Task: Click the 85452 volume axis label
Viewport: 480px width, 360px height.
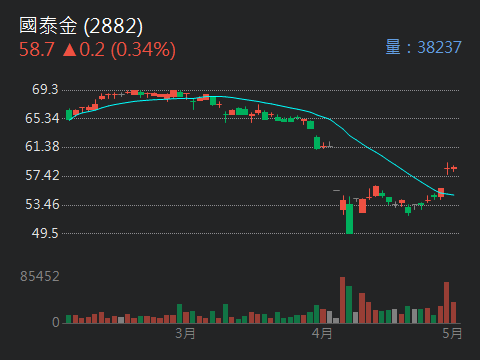Action: (x=40, y=276)
